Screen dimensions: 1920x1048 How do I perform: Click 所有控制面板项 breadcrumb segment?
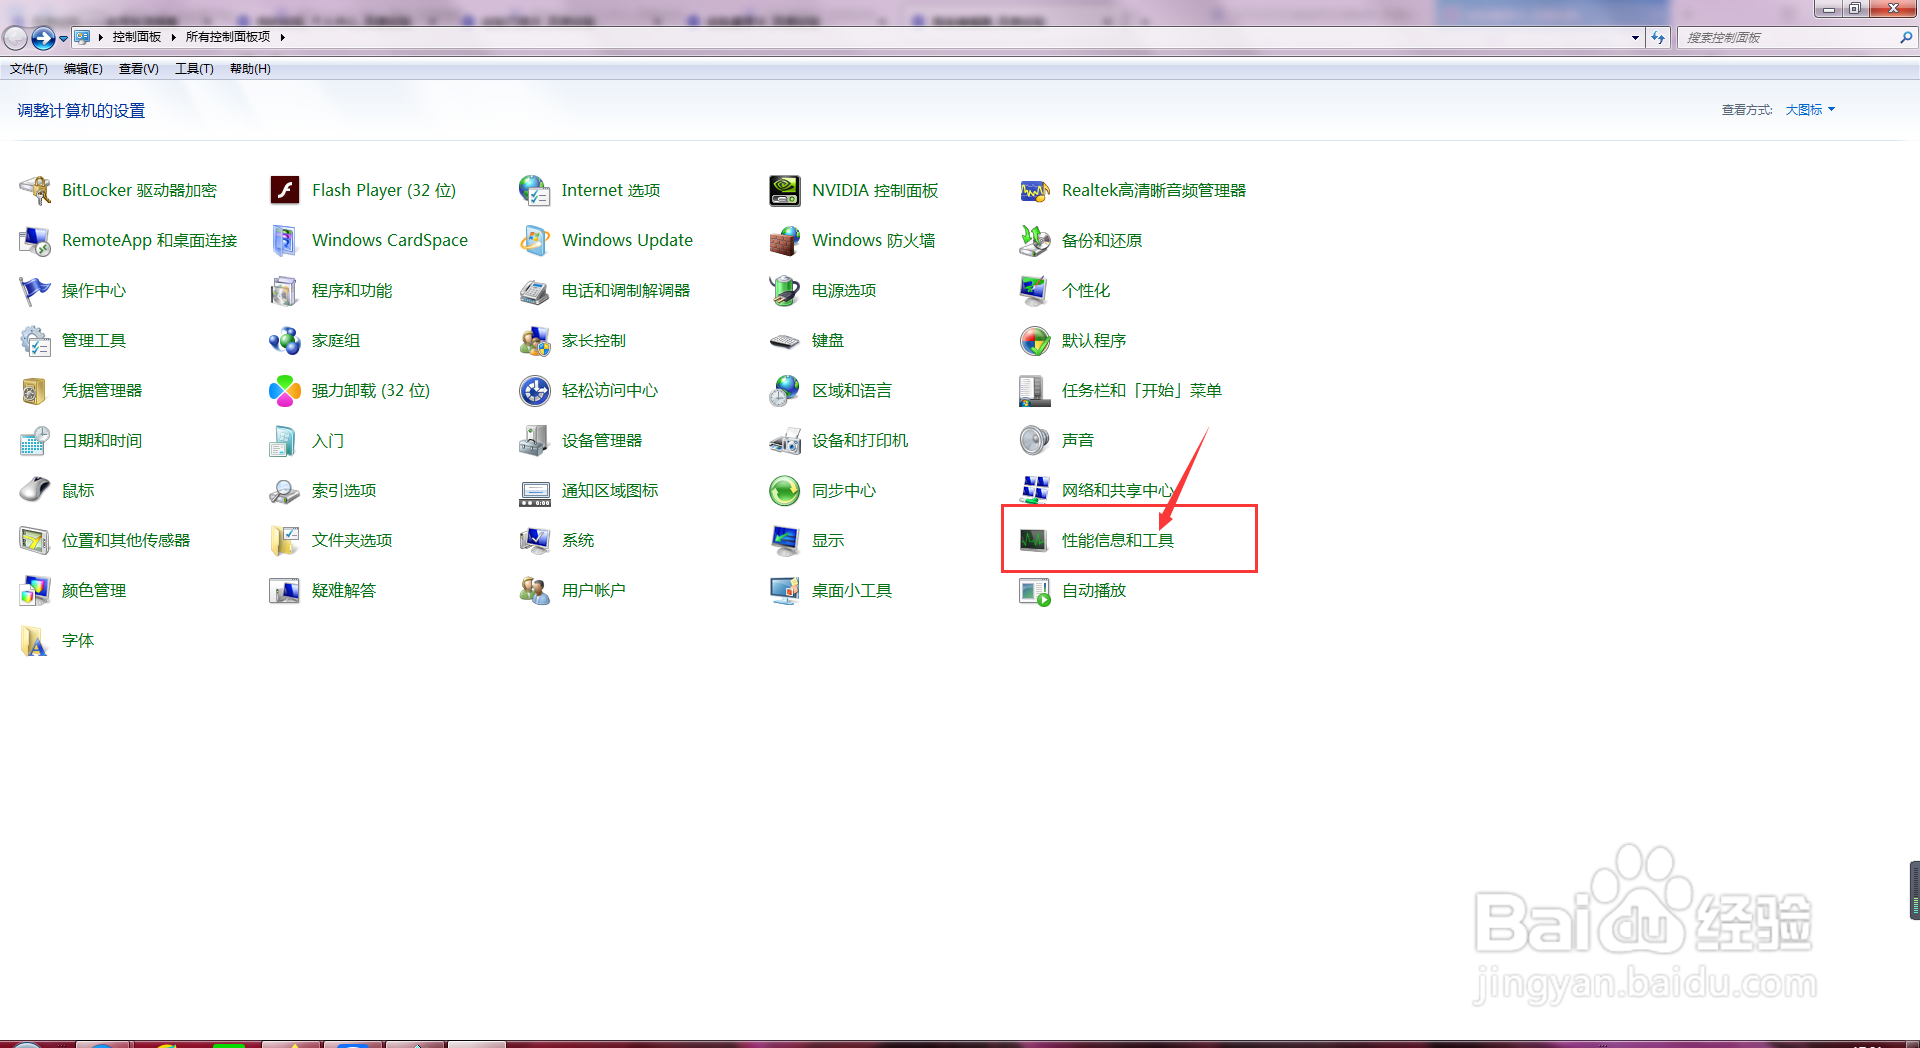(x=228, y=37)
